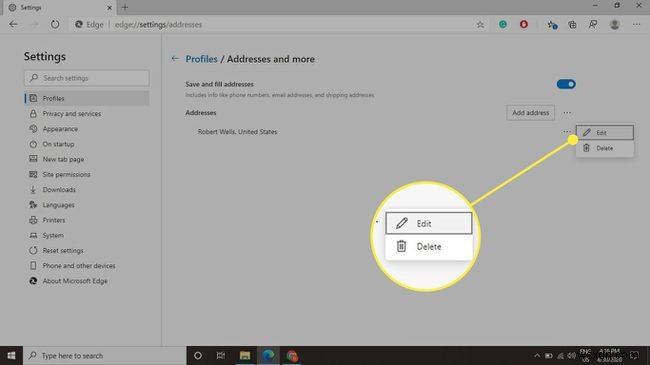
Task: Click the Add address button
Action: pos(530,112)
